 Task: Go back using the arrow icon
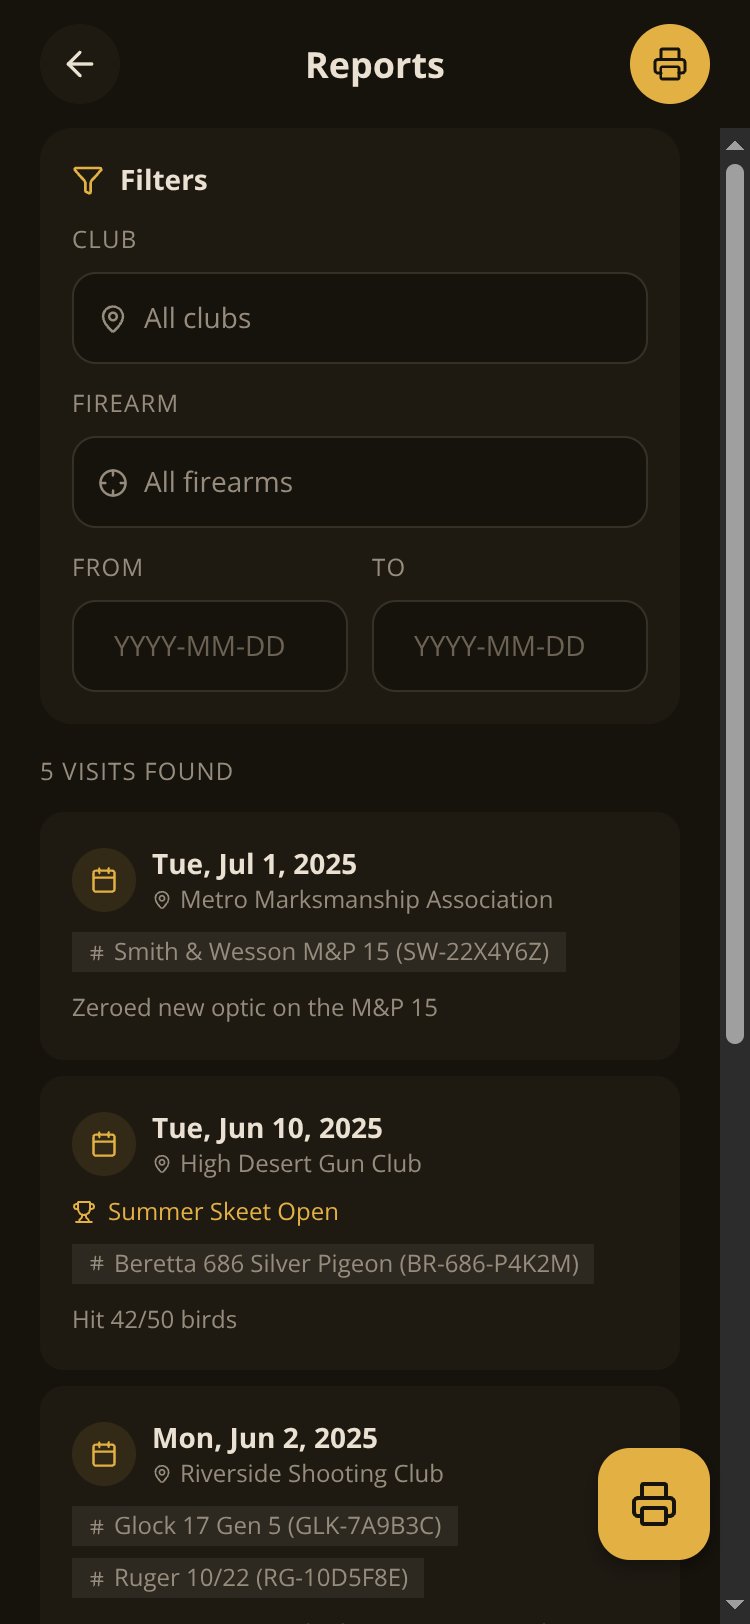80,64
